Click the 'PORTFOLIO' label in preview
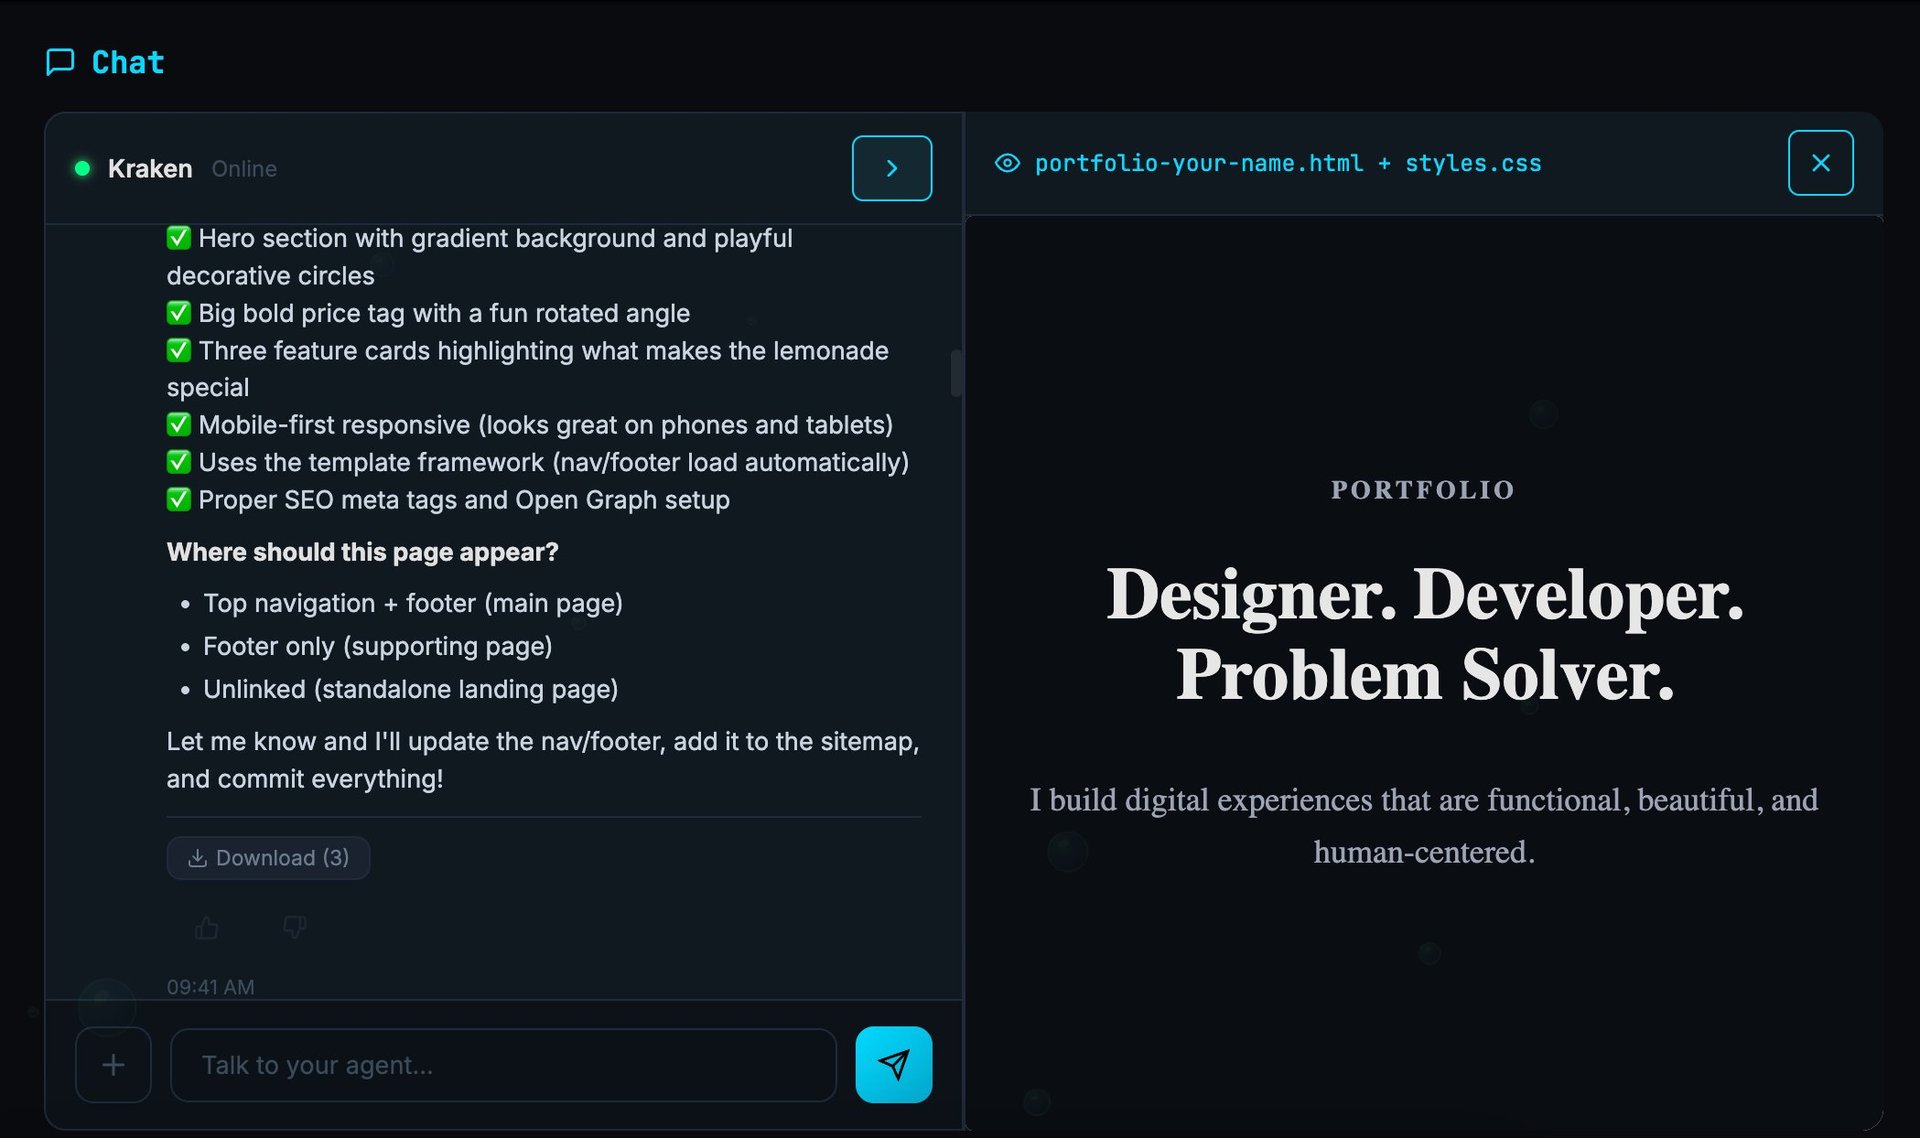 (x=1423, y=490)
